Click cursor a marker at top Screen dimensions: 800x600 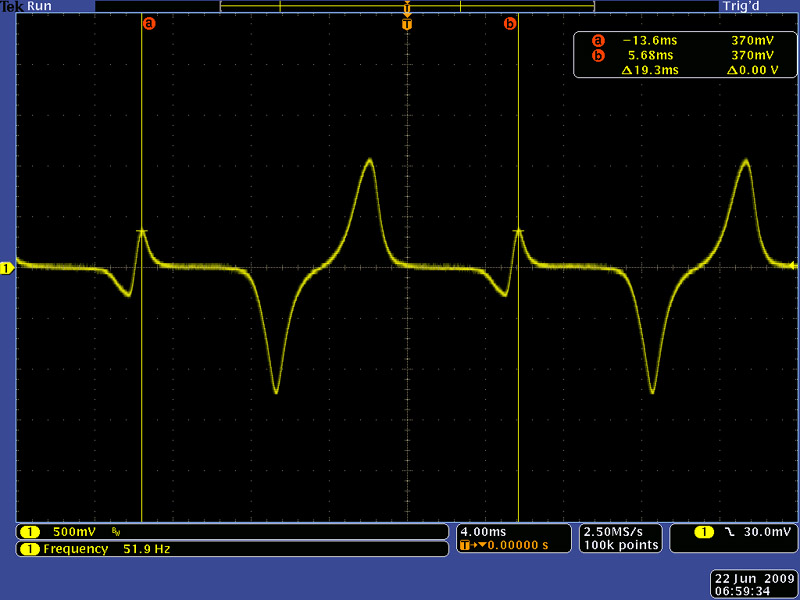(x=149, y=23)
